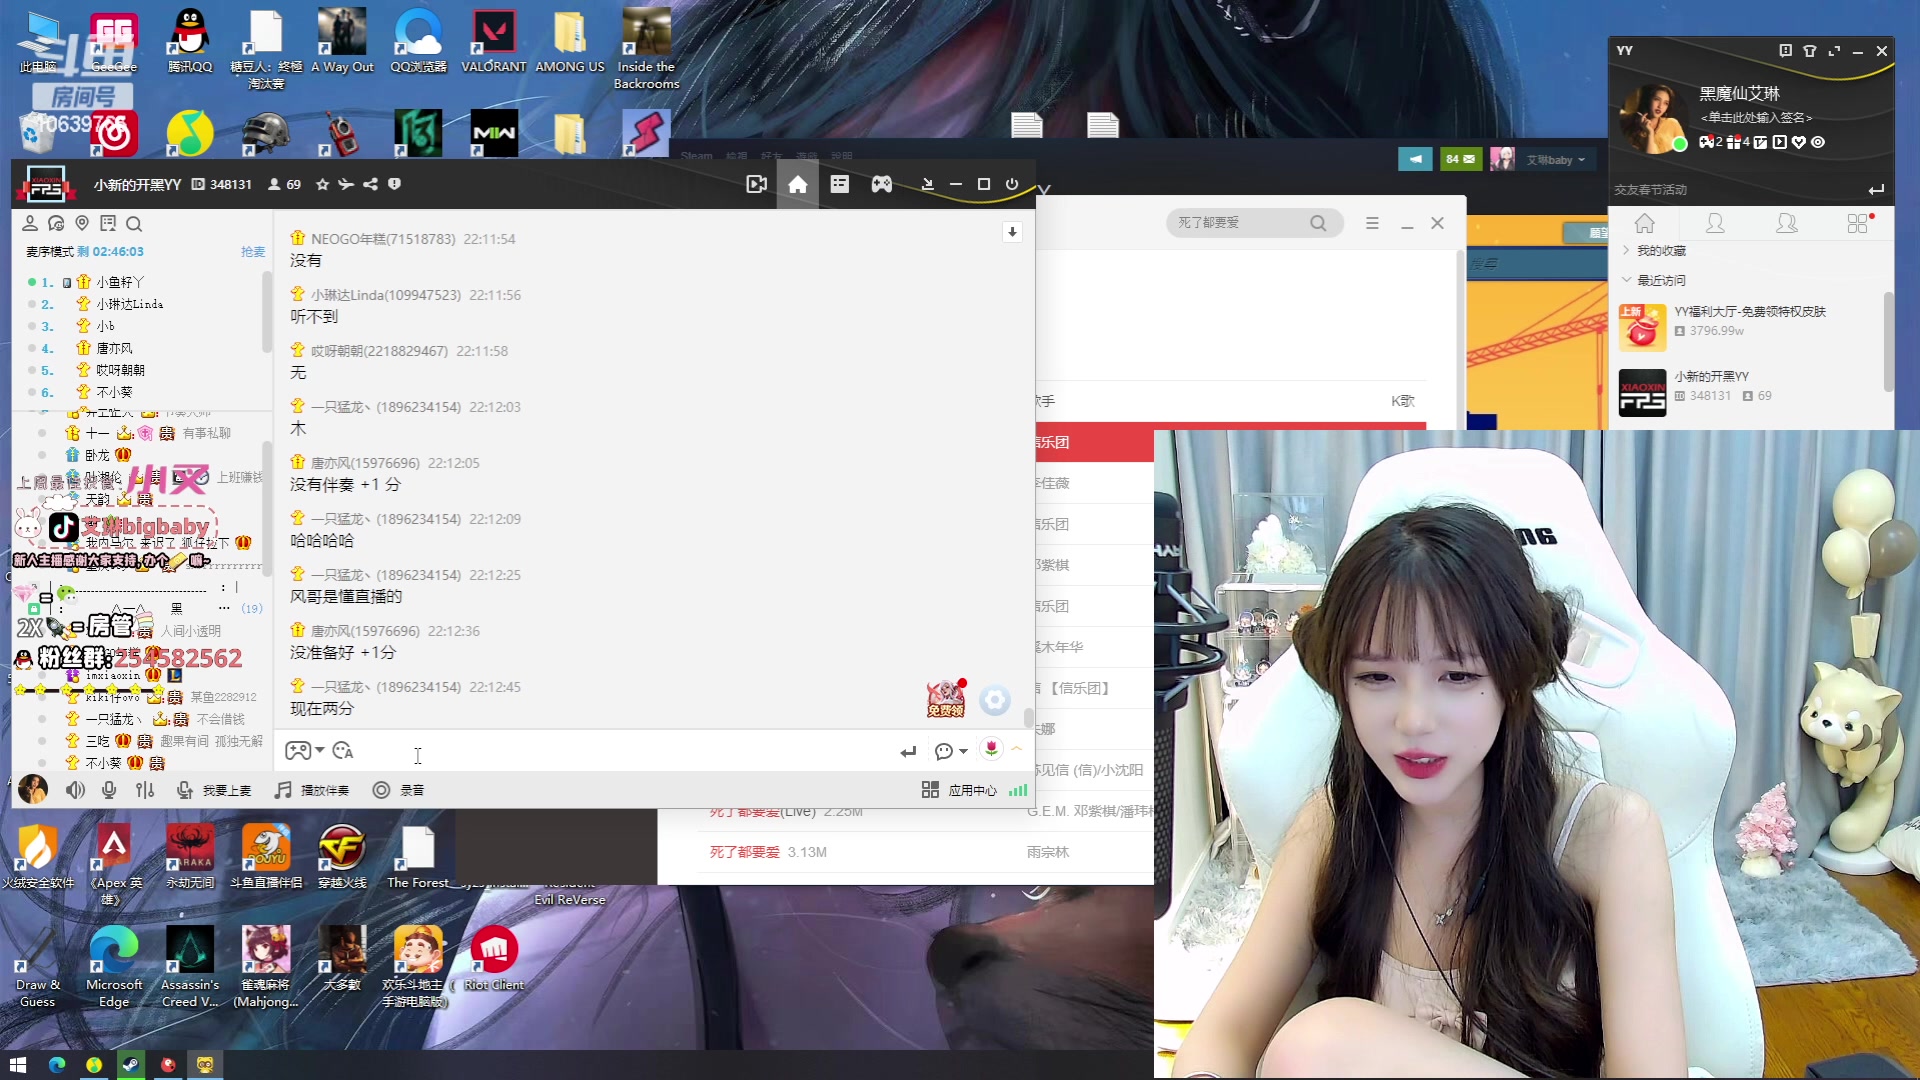
Task: Open Steam from the taskbar
Action: (x=131, y=1064)
